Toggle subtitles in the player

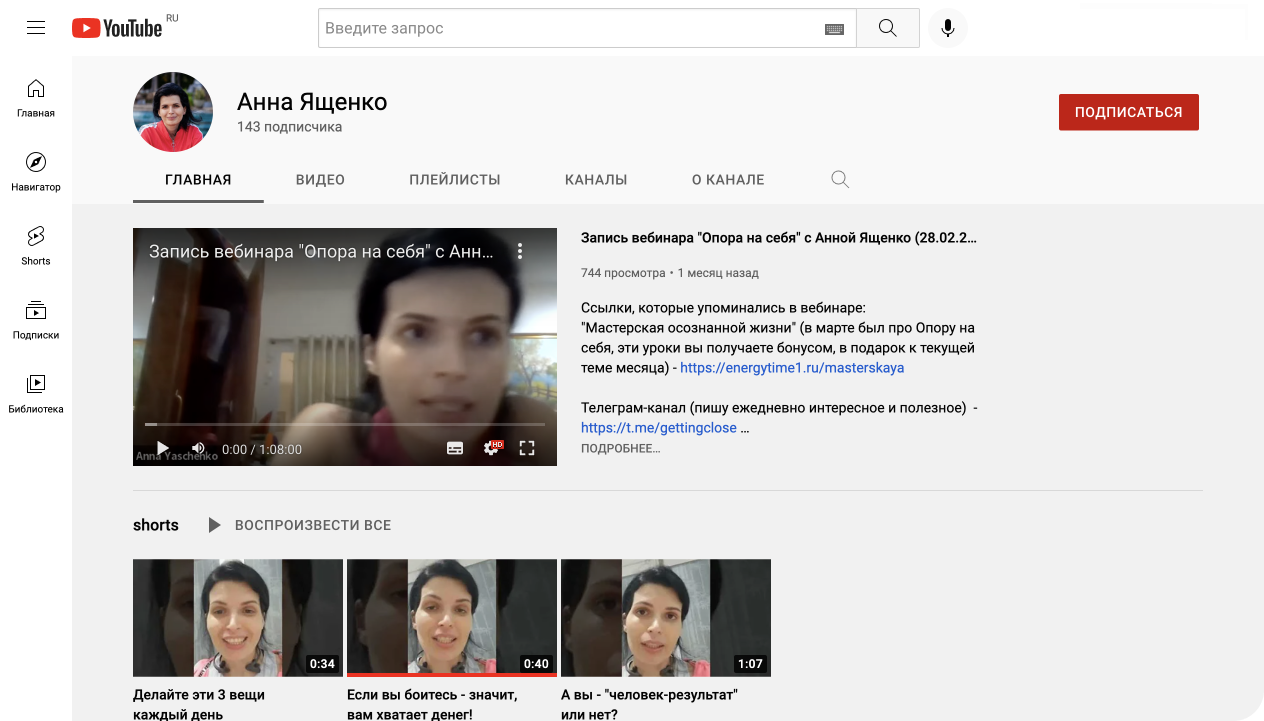[x=455, y=449]
